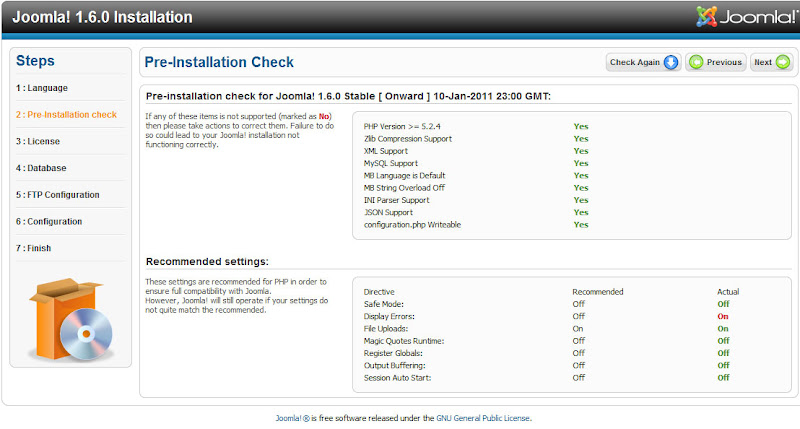
Task: Click the Check Again button label
Action: point(635,62)
